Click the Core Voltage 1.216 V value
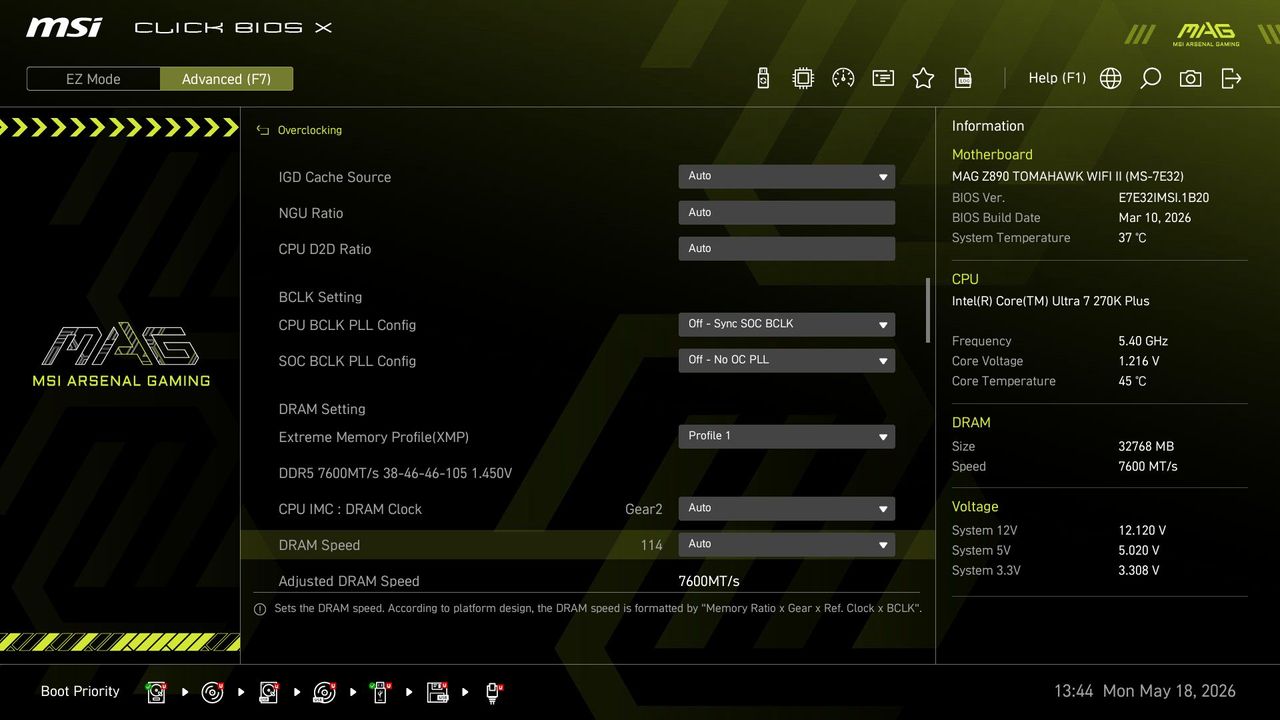 coord(1139,361)
